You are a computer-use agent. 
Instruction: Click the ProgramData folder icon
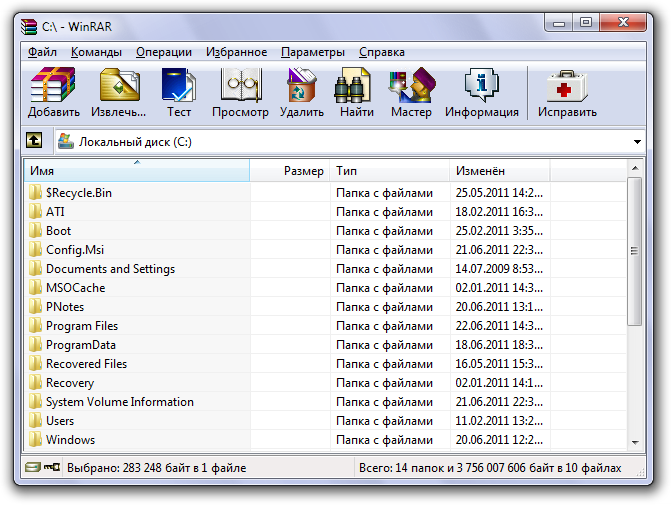click(x=35, y=344)
